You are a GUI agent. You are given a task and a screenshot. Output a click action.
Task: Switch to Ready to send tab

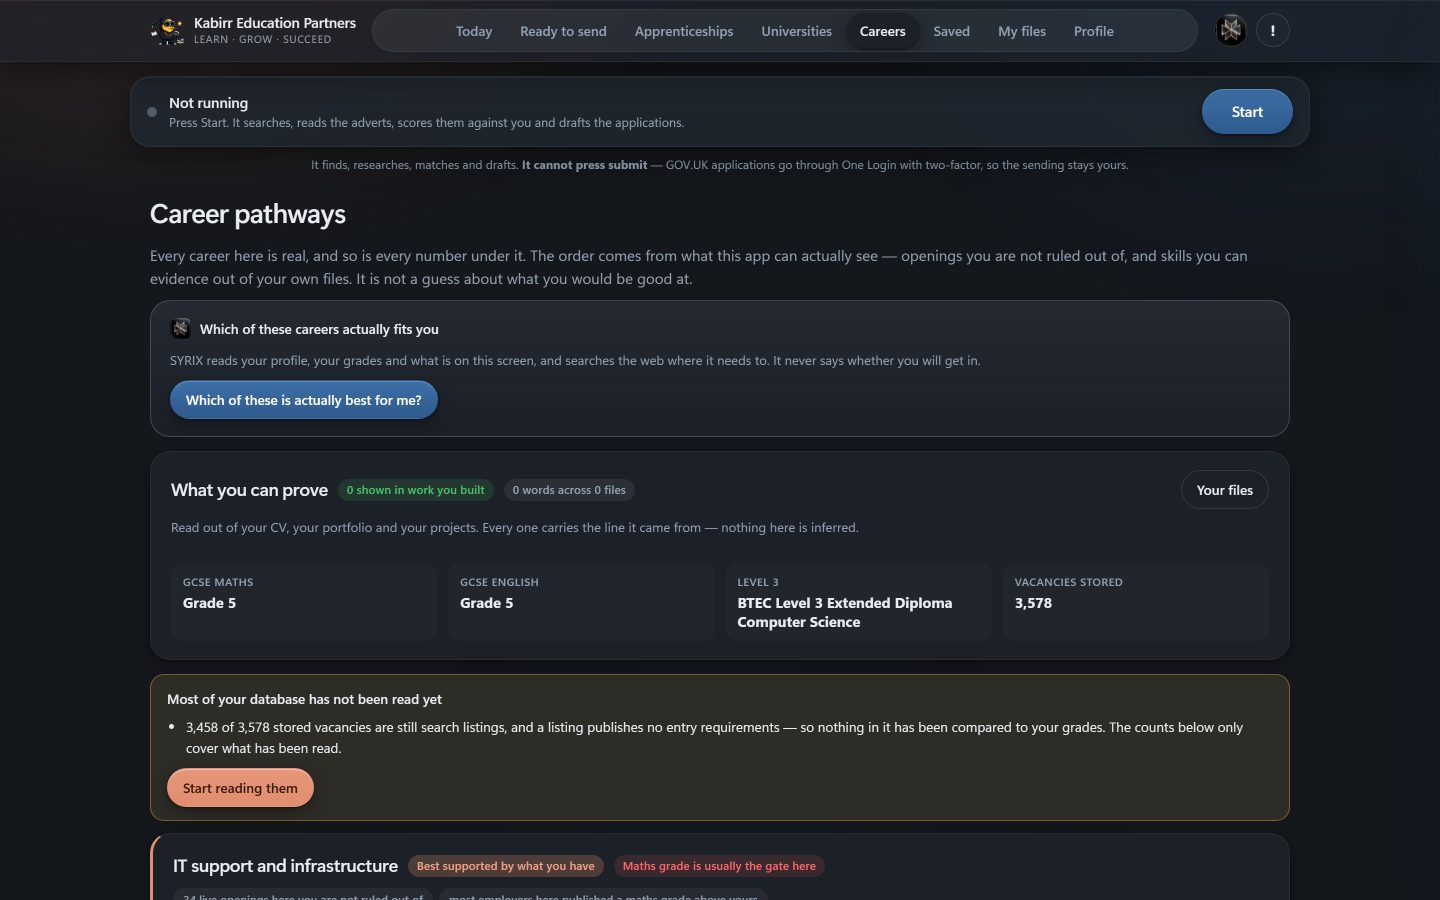(x=563, y=31)
